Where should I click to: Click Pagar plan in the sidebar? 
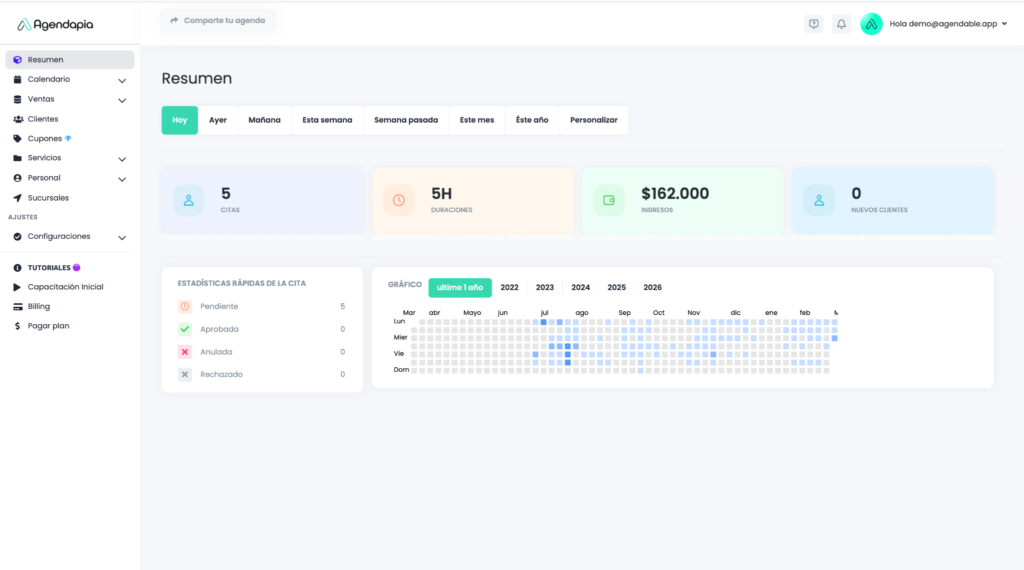[48, 326]
